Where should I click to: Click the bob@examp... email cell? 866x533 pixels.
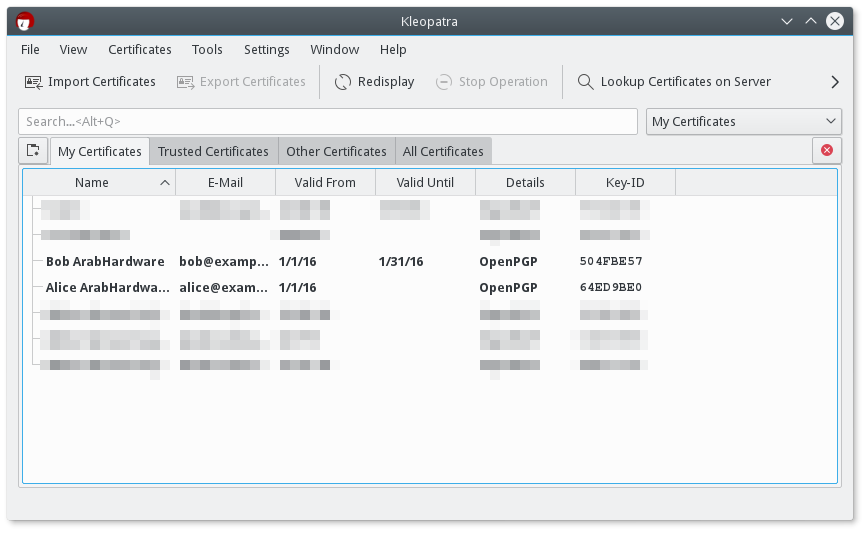224,262
